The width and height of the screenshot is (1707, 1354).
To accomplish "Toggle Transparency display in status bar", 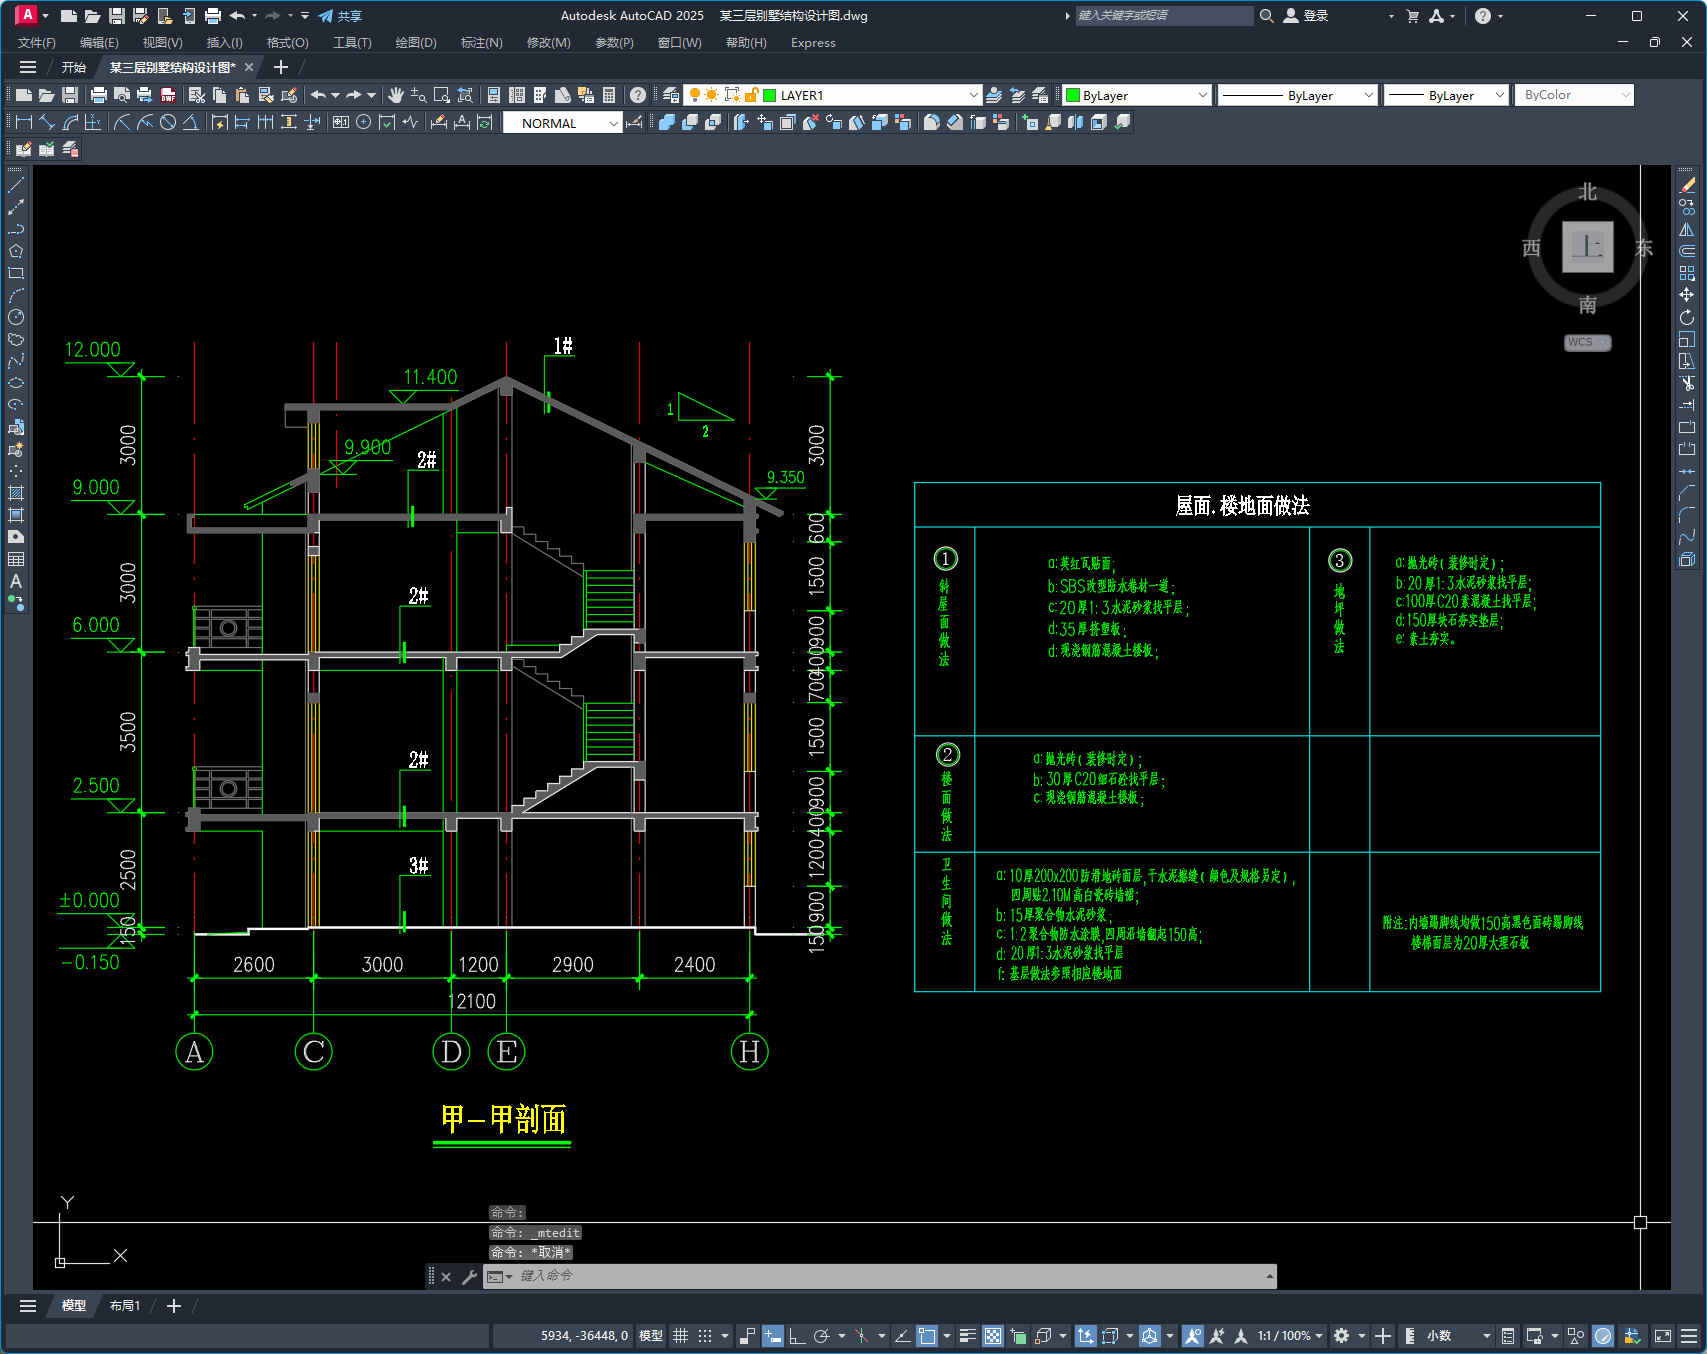I will 993,1335.
